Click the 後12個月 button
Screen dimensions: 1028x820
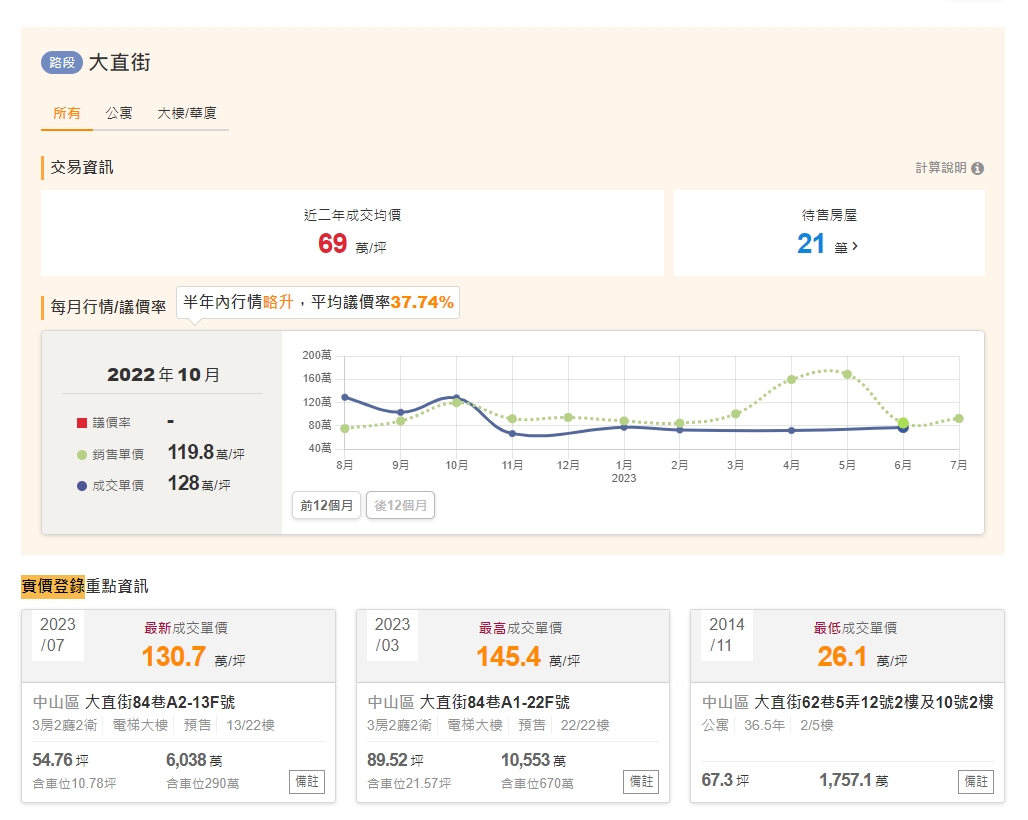click(x=401, y=505)
